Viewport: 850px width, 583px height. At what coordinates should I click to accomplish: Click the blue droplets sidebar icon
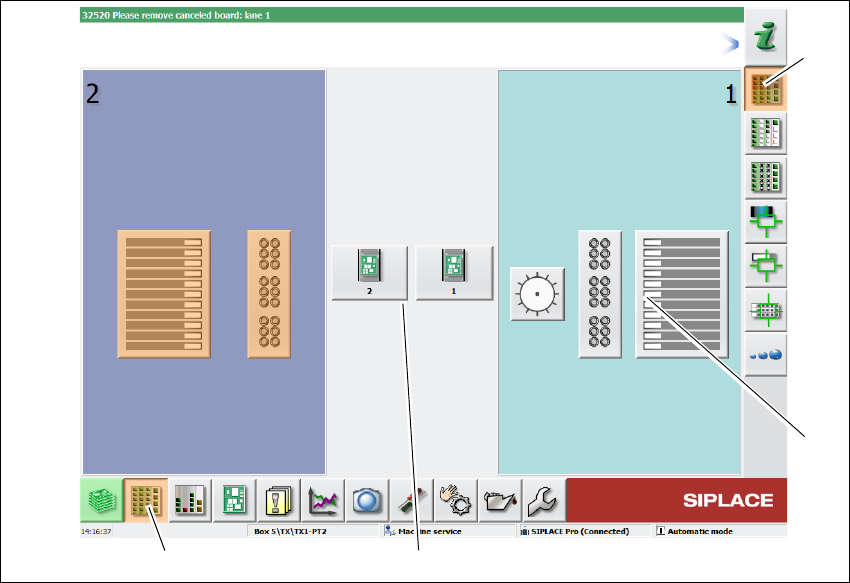pyautogui.click(x=765, y=355)
